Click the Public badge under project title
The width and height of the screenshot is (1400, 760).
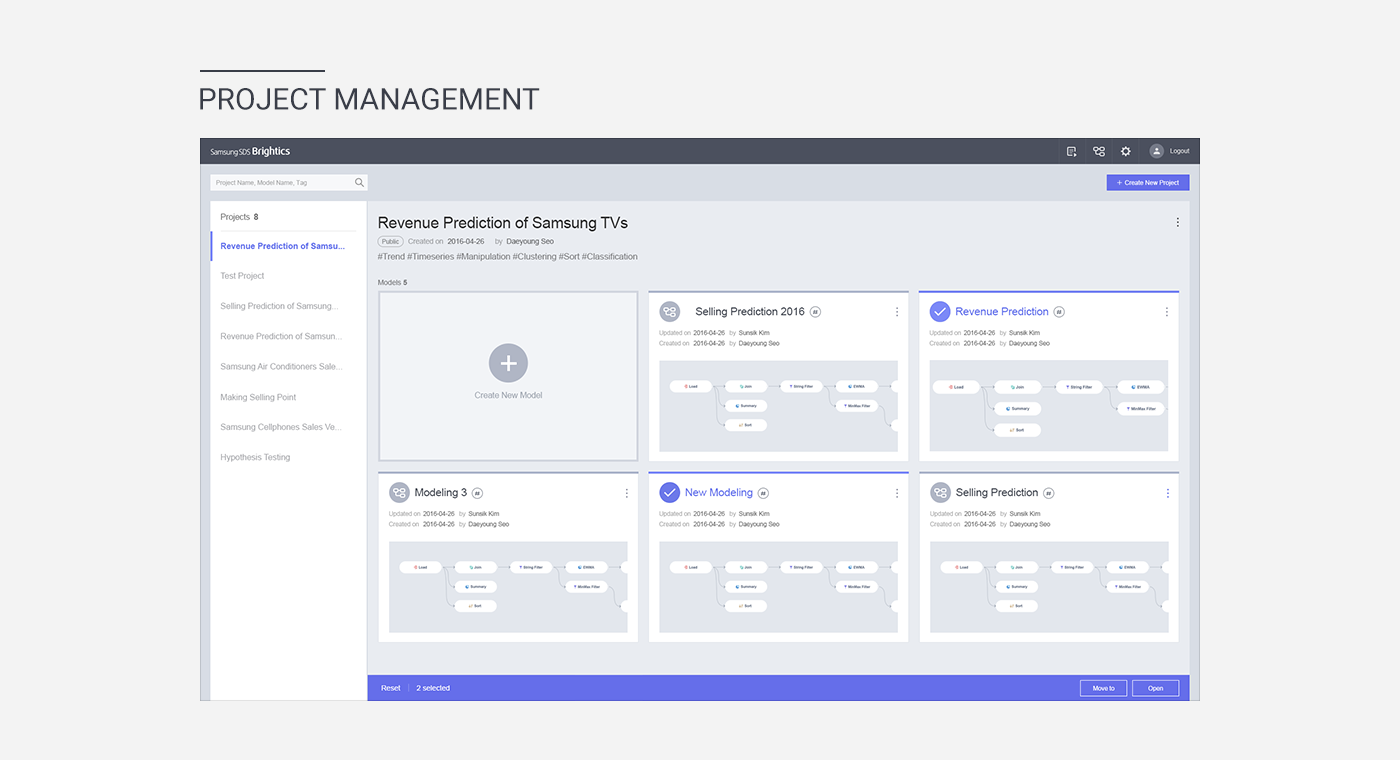390,242
